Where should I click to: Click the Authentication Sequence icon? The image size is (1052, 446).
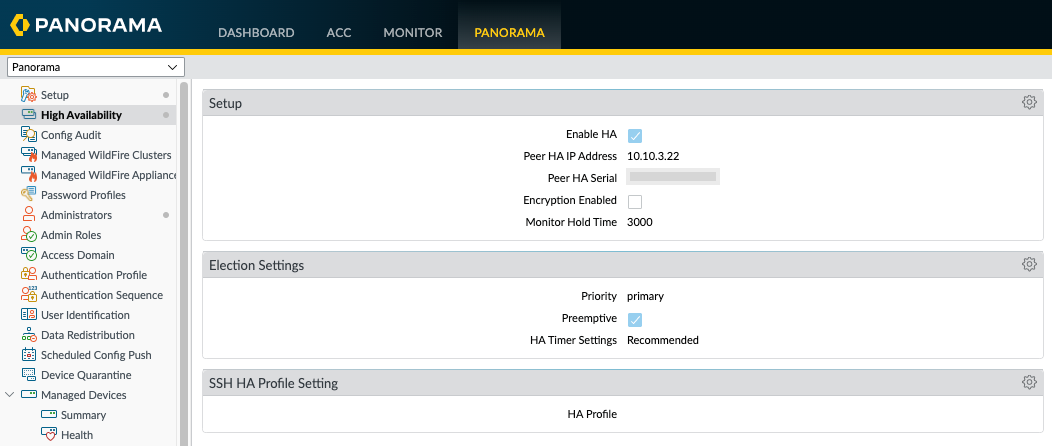pyautogui.click(x=28, y=295)
